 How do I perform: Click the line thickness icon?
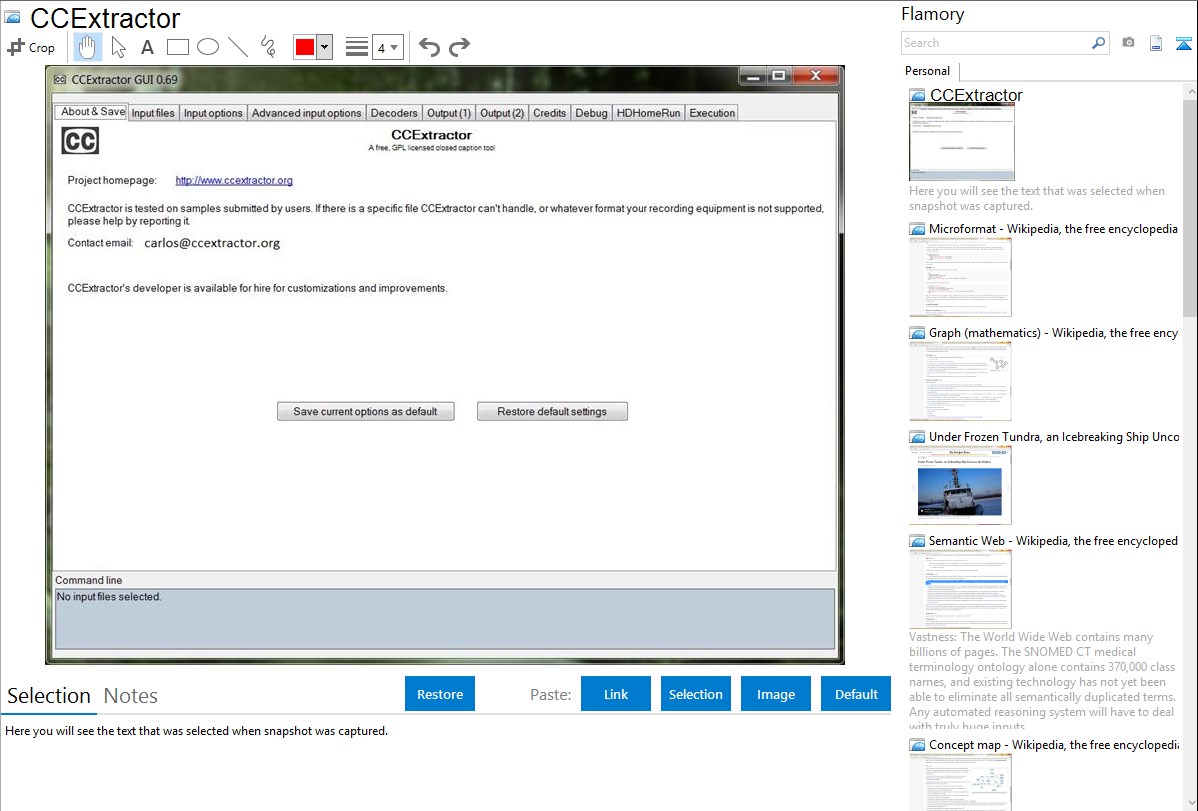pos(356,47)
